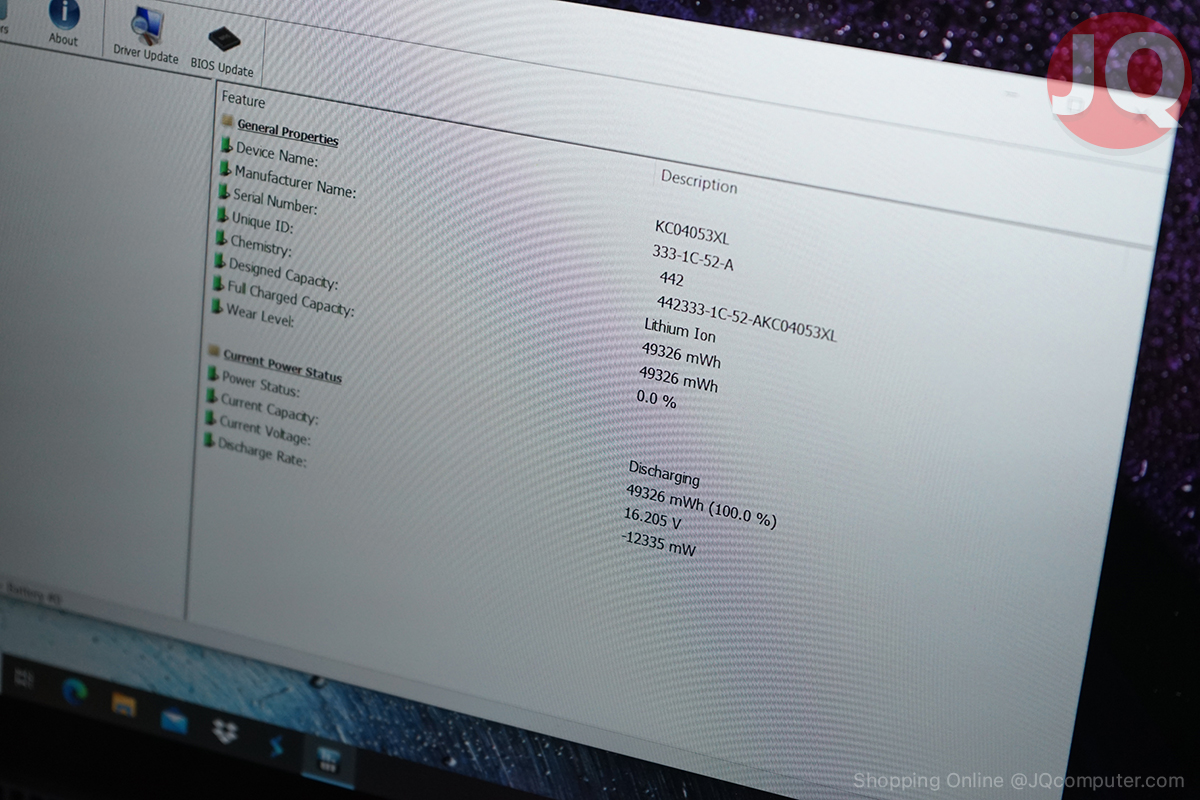Select the Manufacturer Name row label
The image size is (1200, 800).
[295, 181]
